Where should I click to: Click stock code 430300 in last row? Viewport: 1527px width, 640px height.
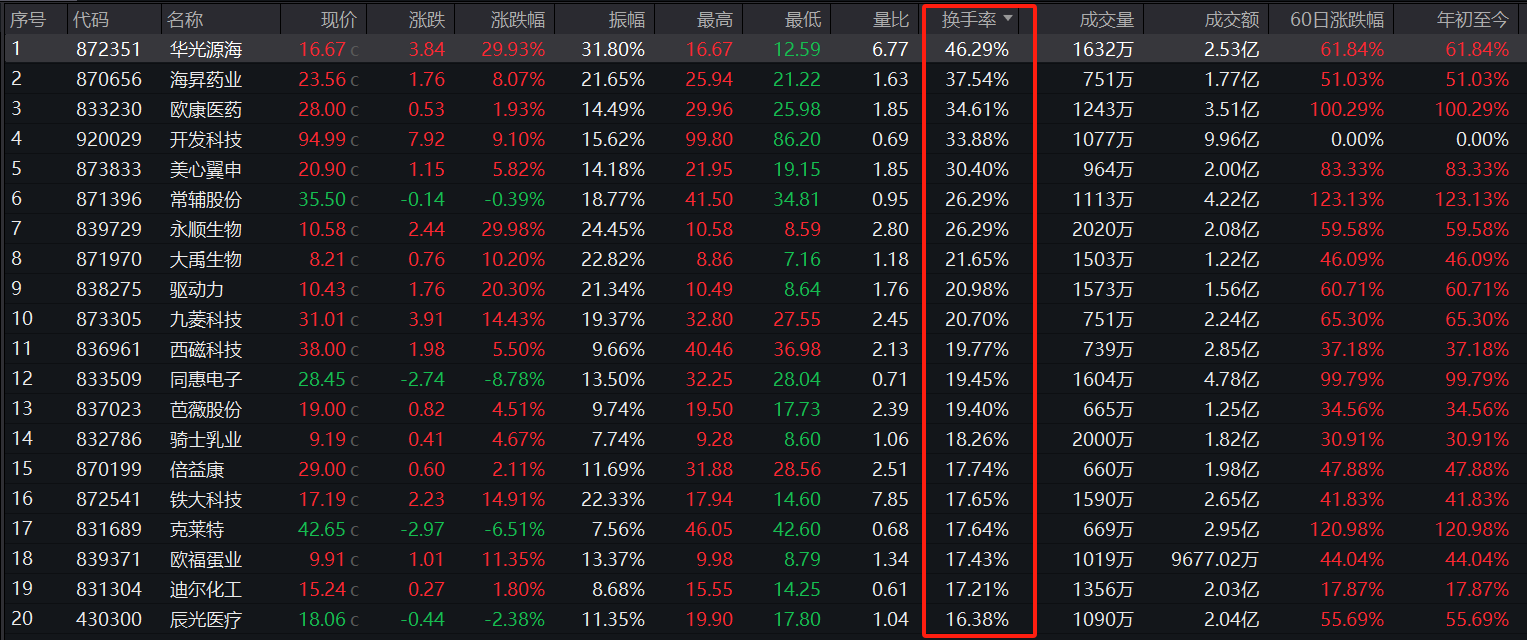tap(108, 619)
